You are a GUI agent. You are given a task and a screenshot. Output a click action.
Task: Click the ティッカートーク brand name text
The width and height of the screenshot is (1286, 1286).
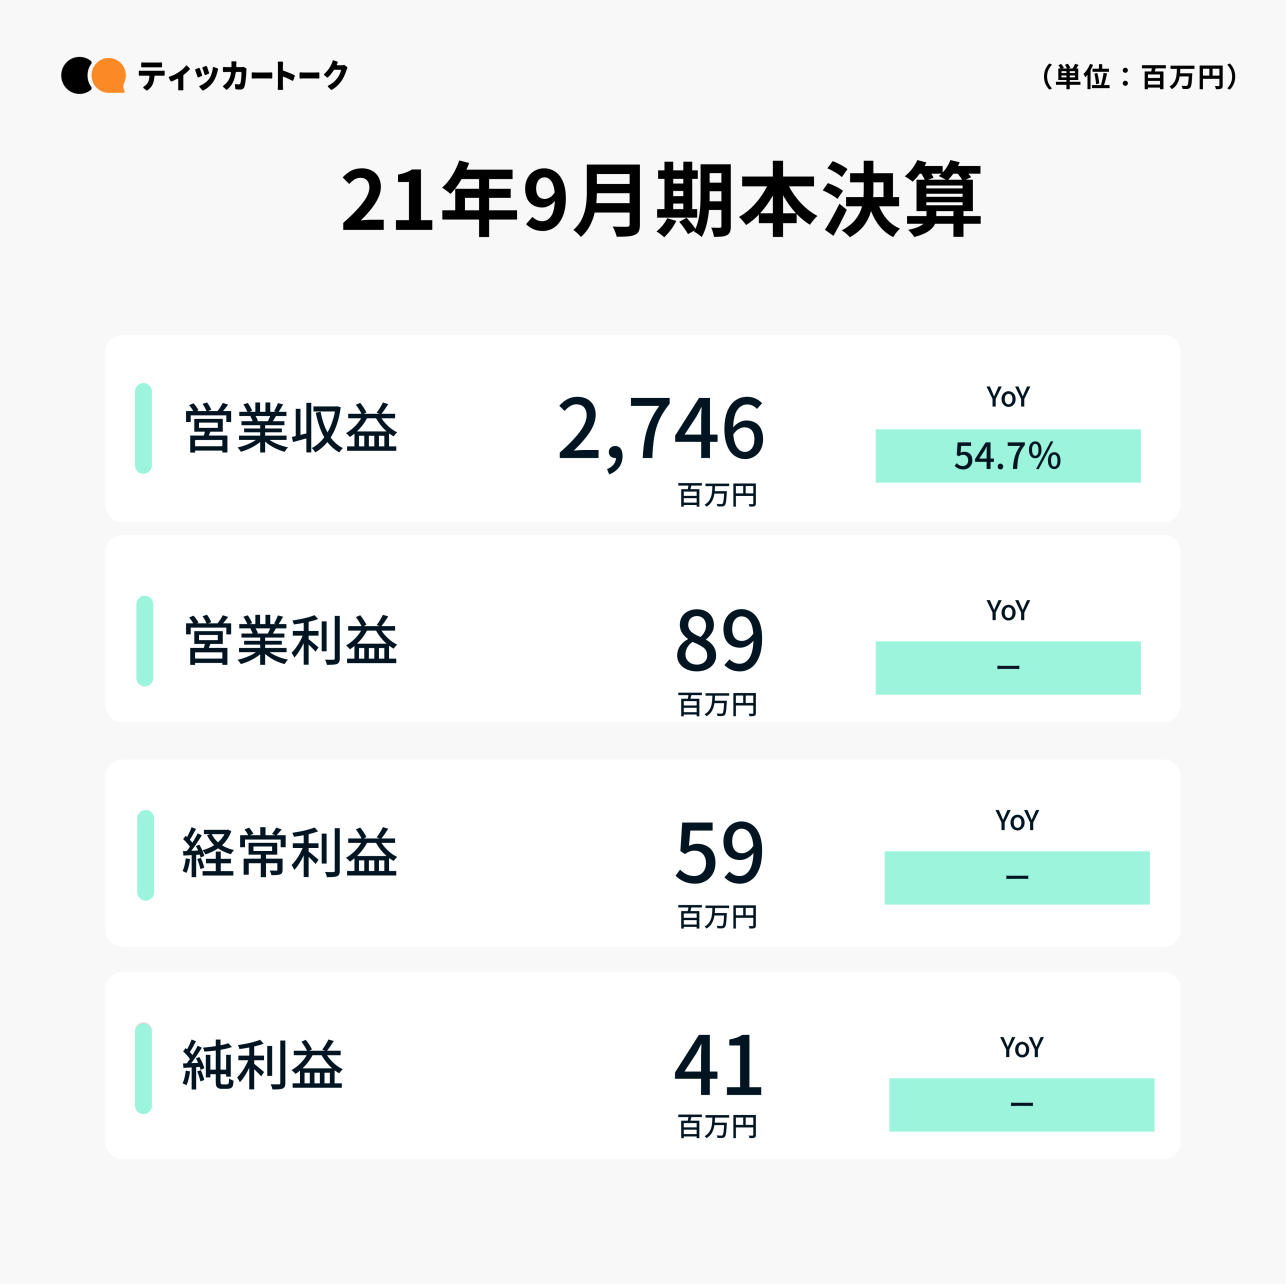point(243,76)
